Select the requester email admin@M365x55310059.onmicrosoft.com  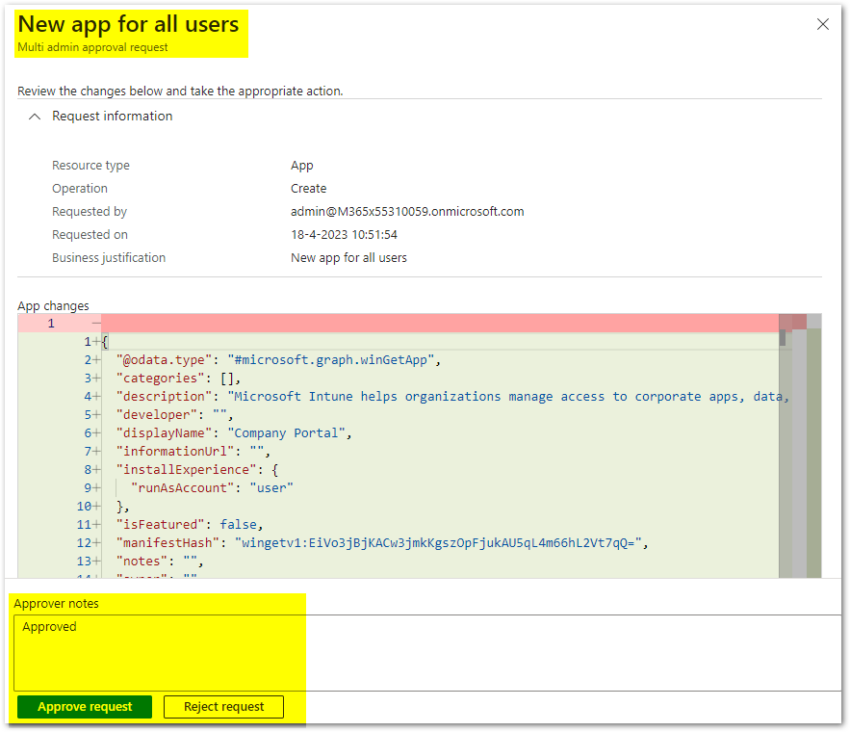[x=408, y=211]
